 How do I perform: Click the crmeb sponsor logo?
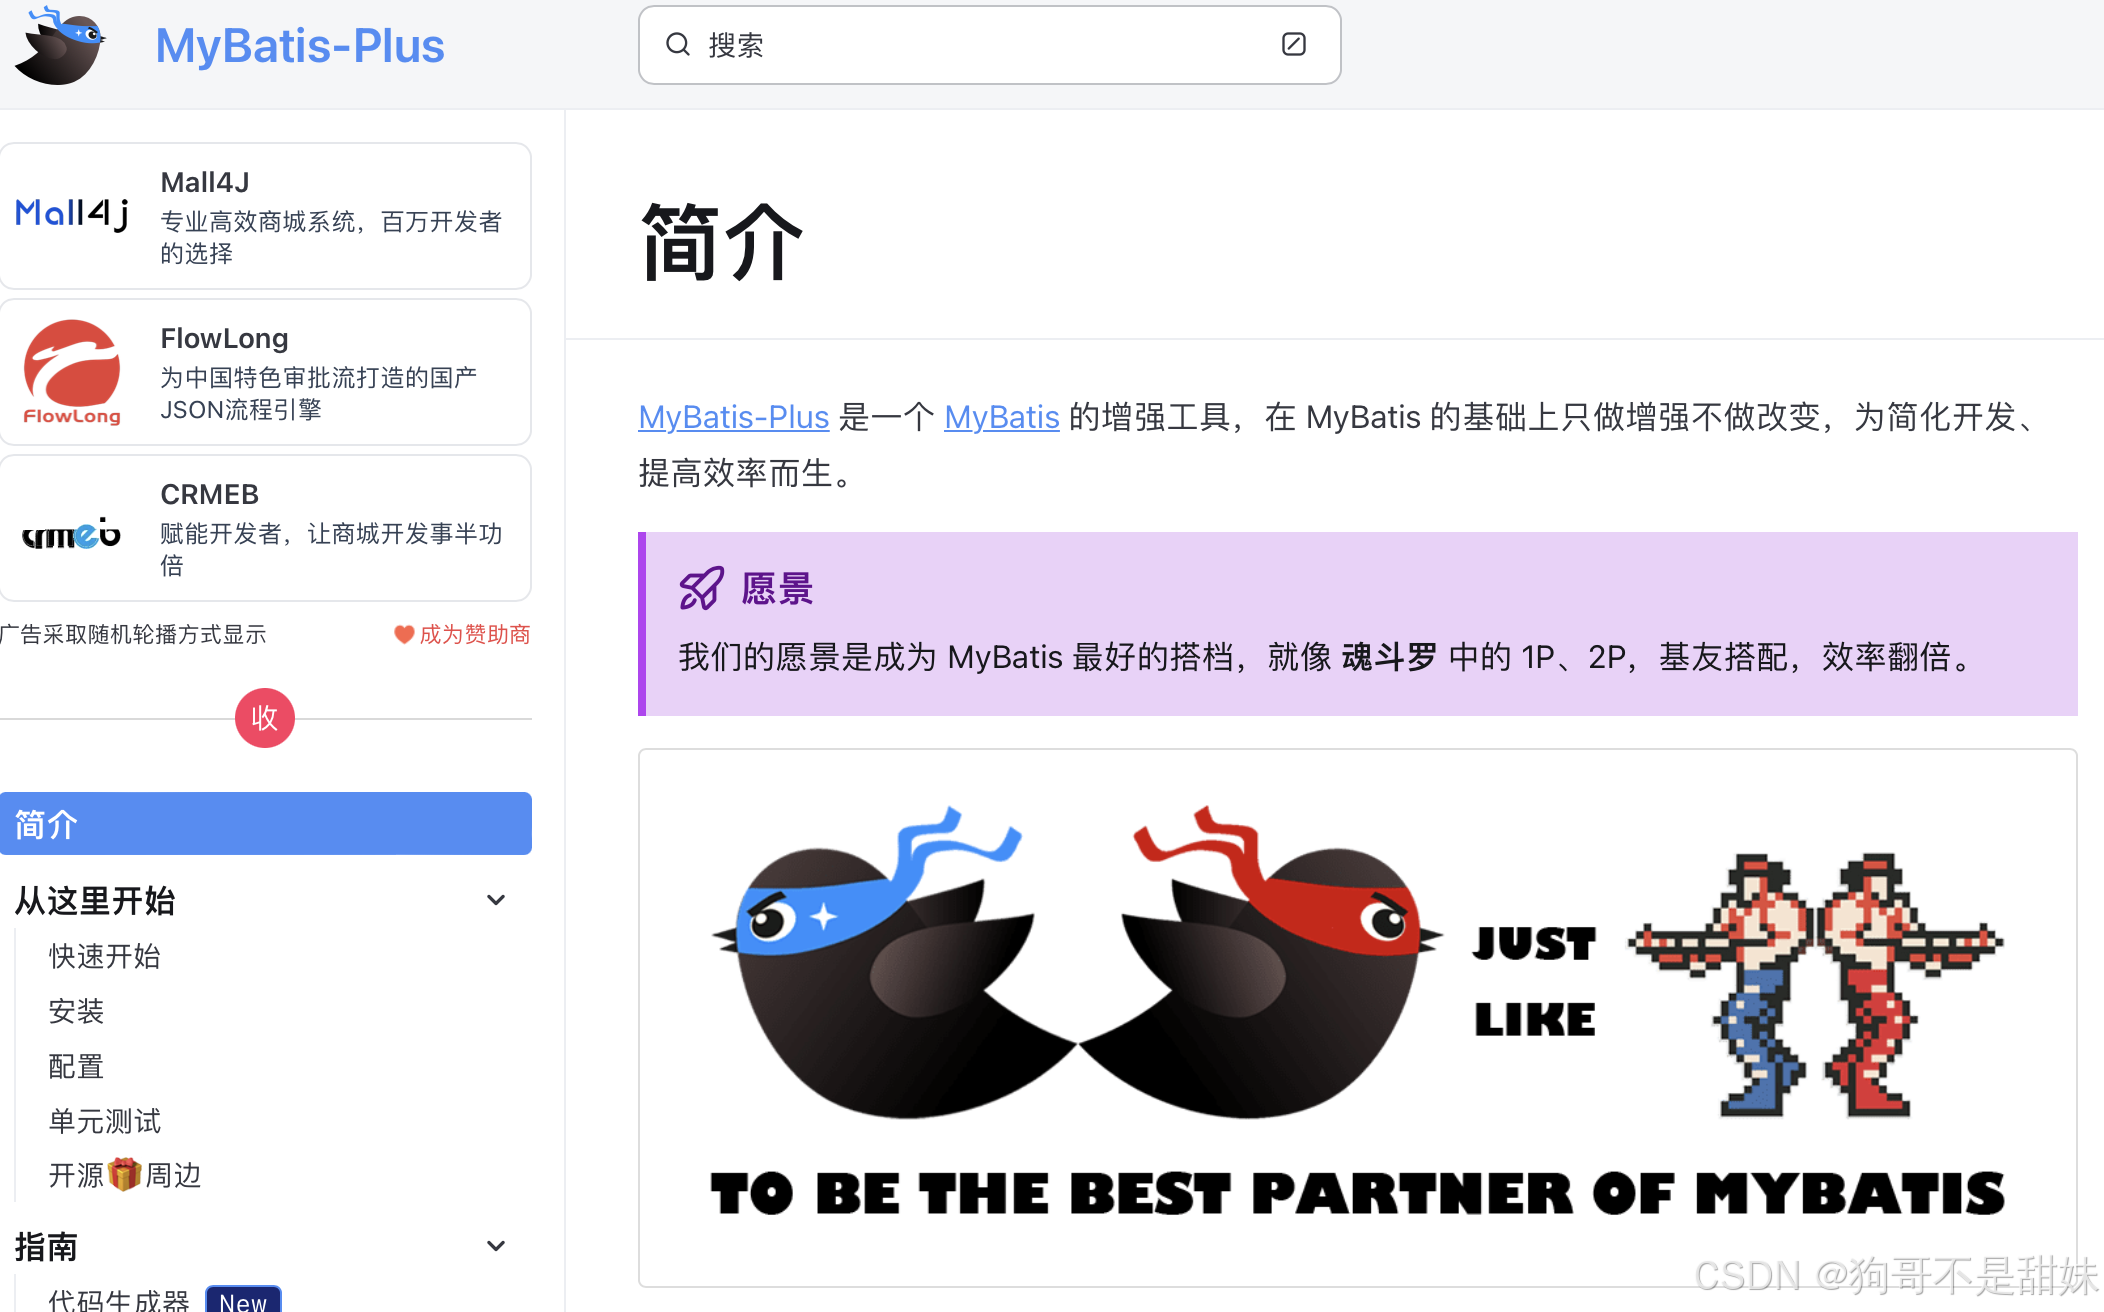(71, 534)
